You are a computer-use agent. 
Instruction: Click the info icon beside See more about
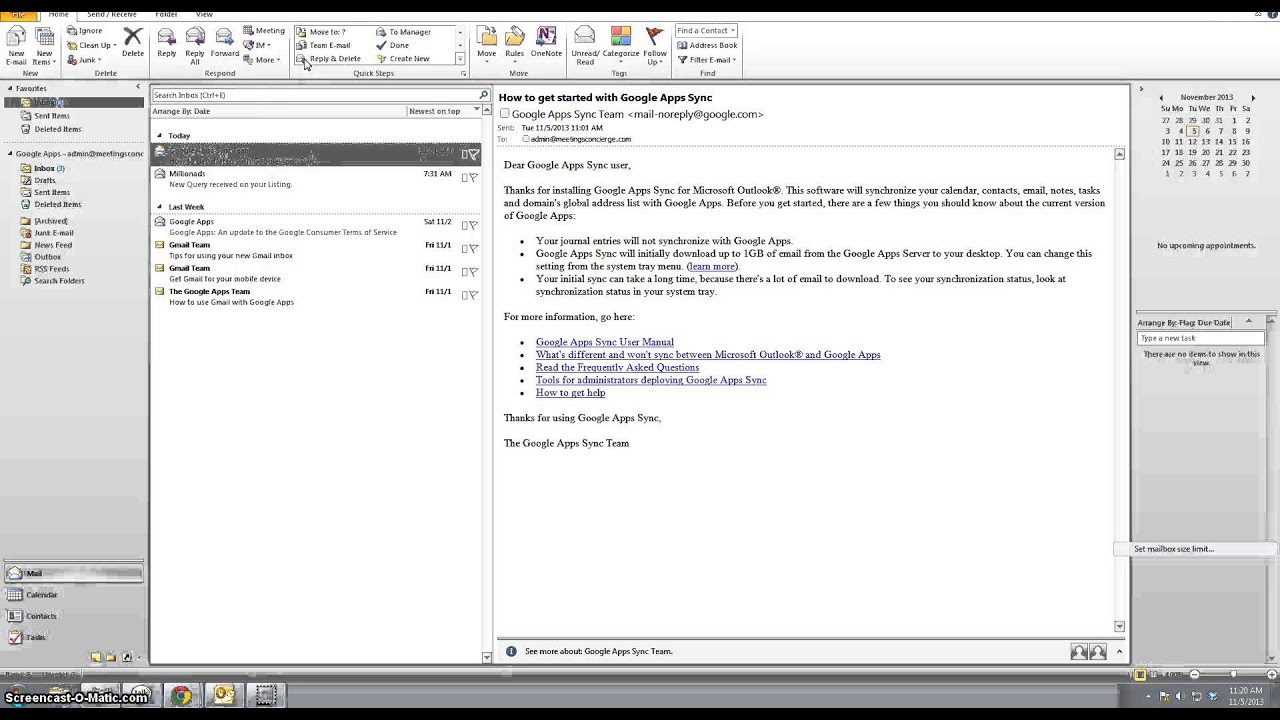coord(511,651)
